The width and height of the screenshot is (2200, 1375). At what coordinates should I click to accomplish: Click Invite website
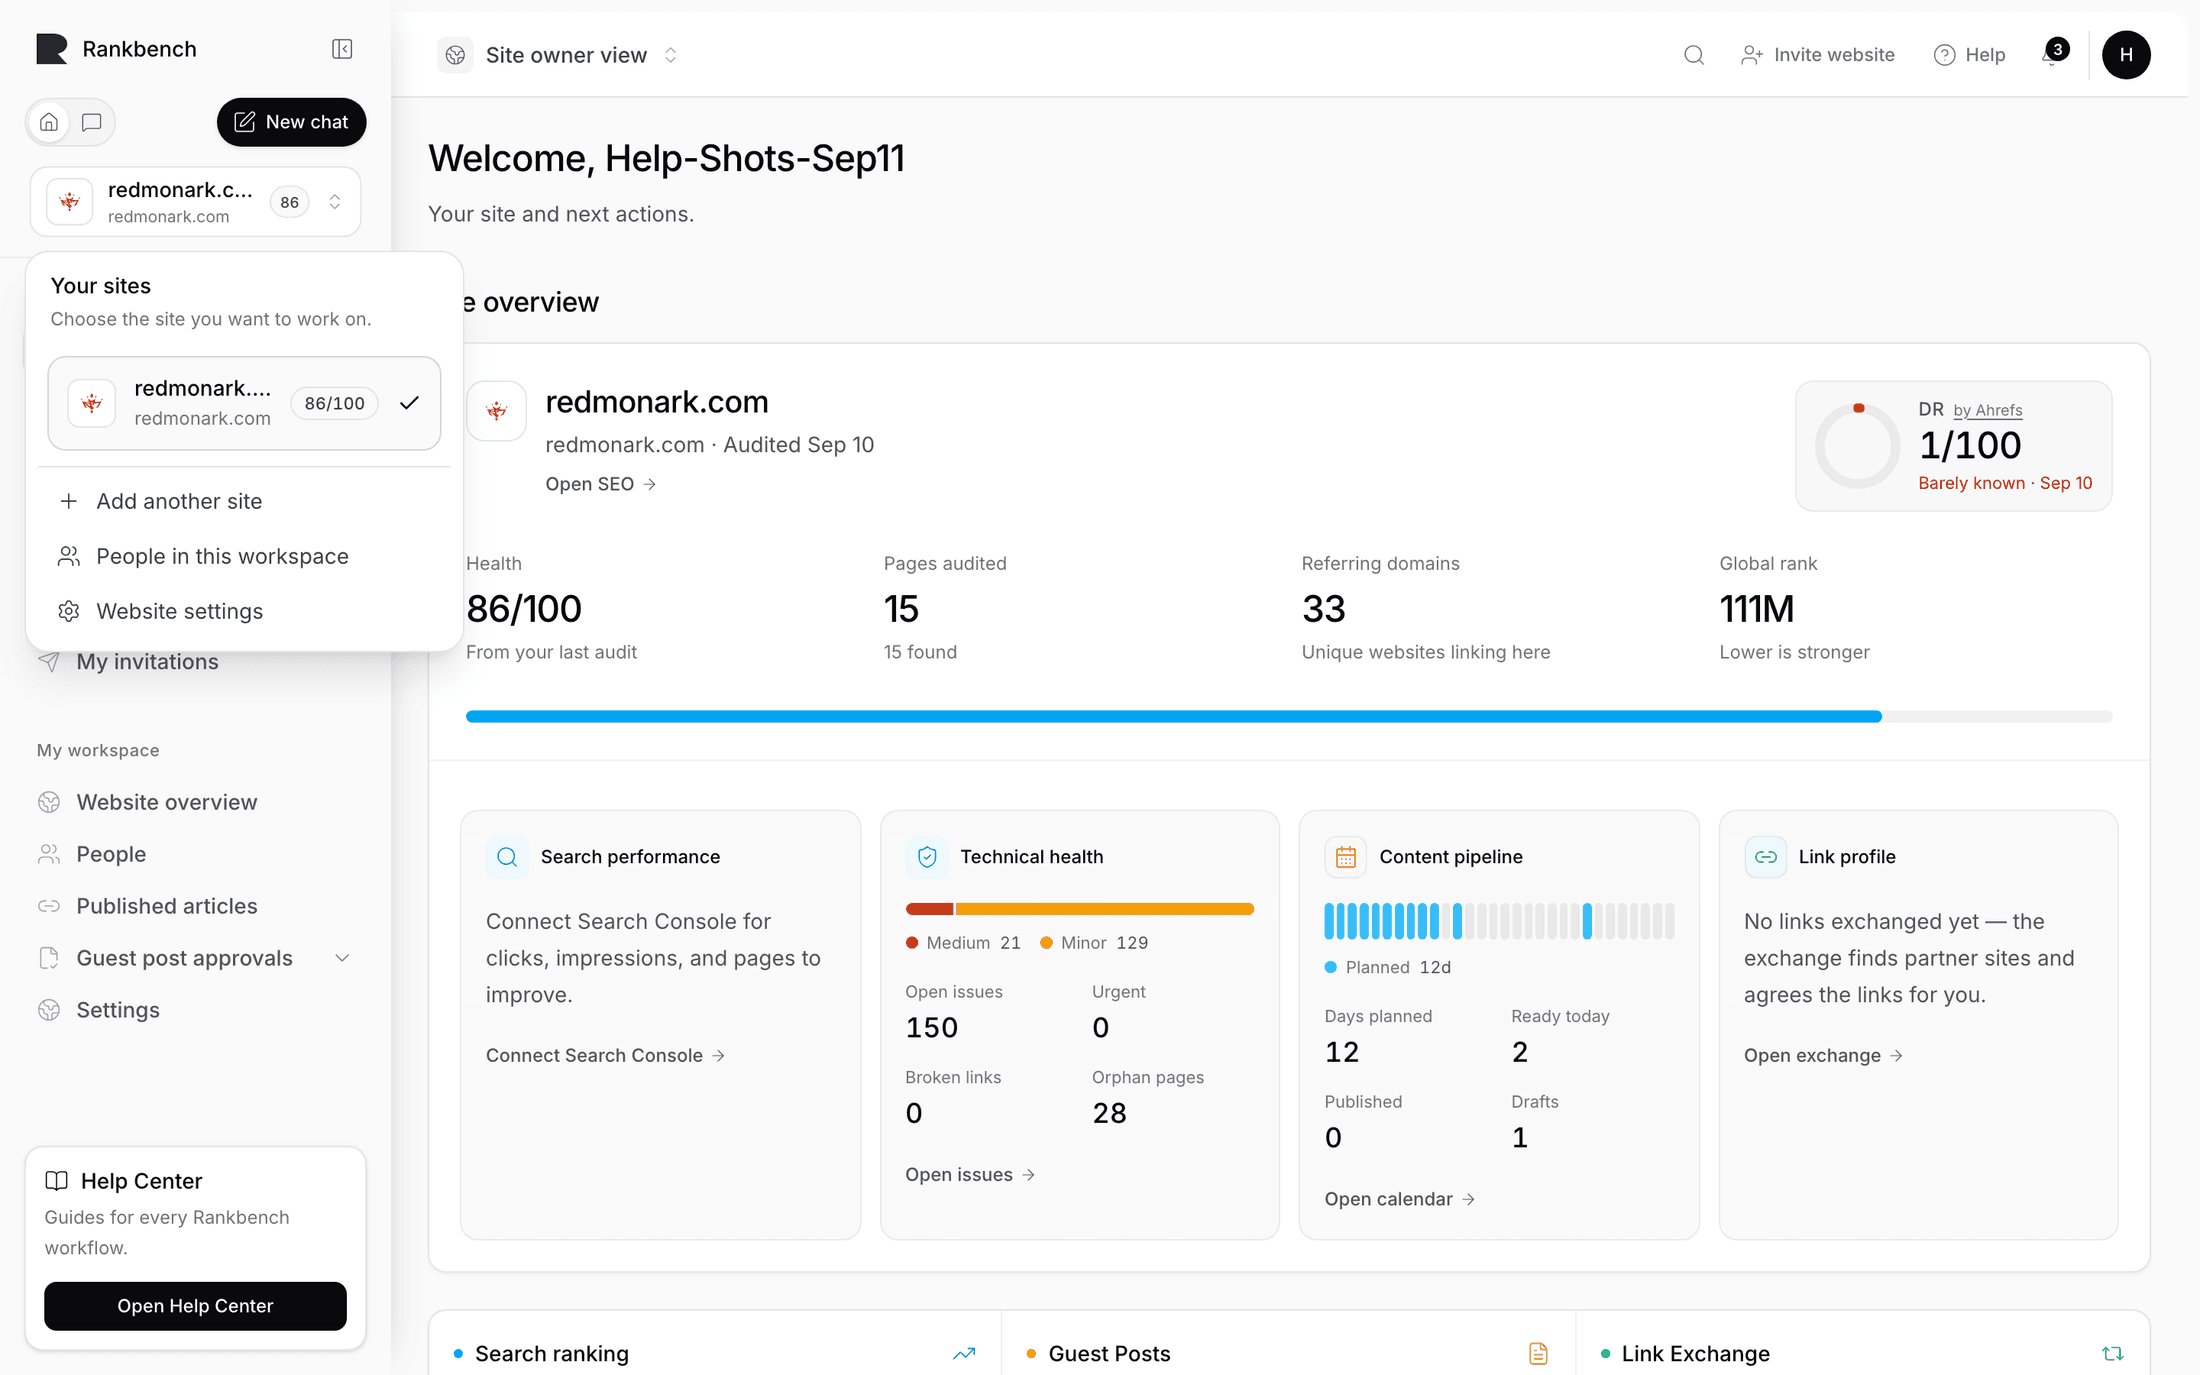[1818, 55]
